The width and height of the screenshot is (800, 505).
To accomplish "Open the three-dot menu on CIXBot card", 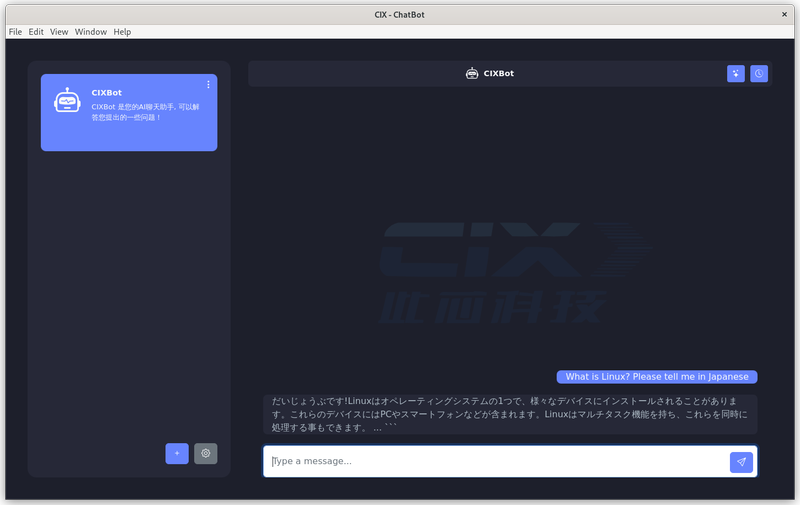I will (x=208, y=85).
